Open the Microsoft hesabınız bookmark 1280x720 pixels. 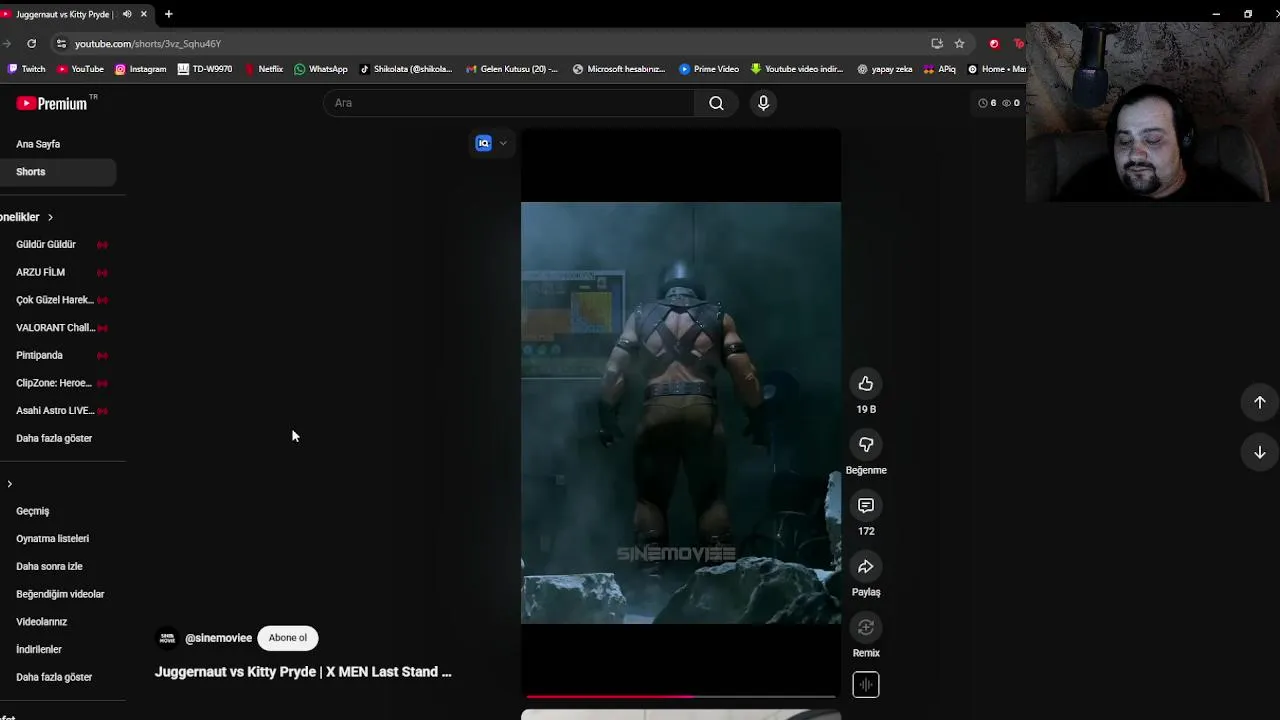(x=618, y=69)
